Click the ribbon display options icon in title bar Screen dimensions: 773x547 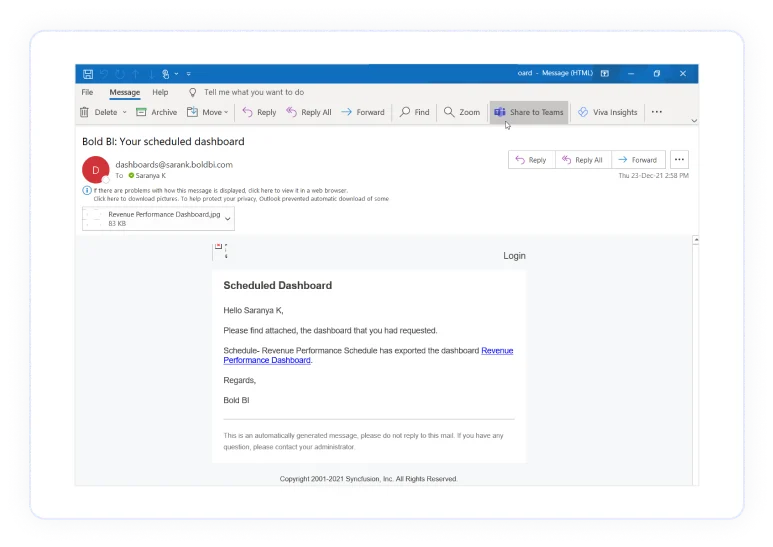click(605, 73)
